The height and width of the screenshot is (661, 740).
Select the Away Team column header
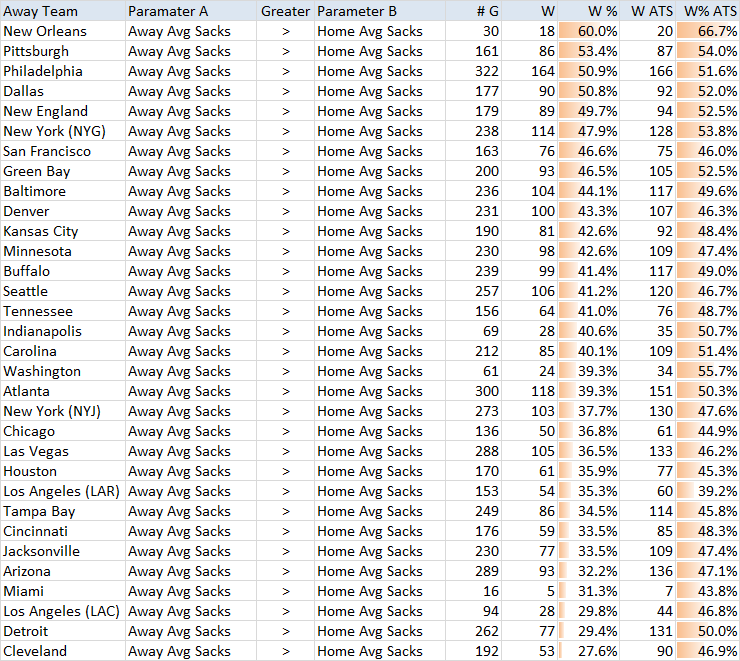(62, 10)
